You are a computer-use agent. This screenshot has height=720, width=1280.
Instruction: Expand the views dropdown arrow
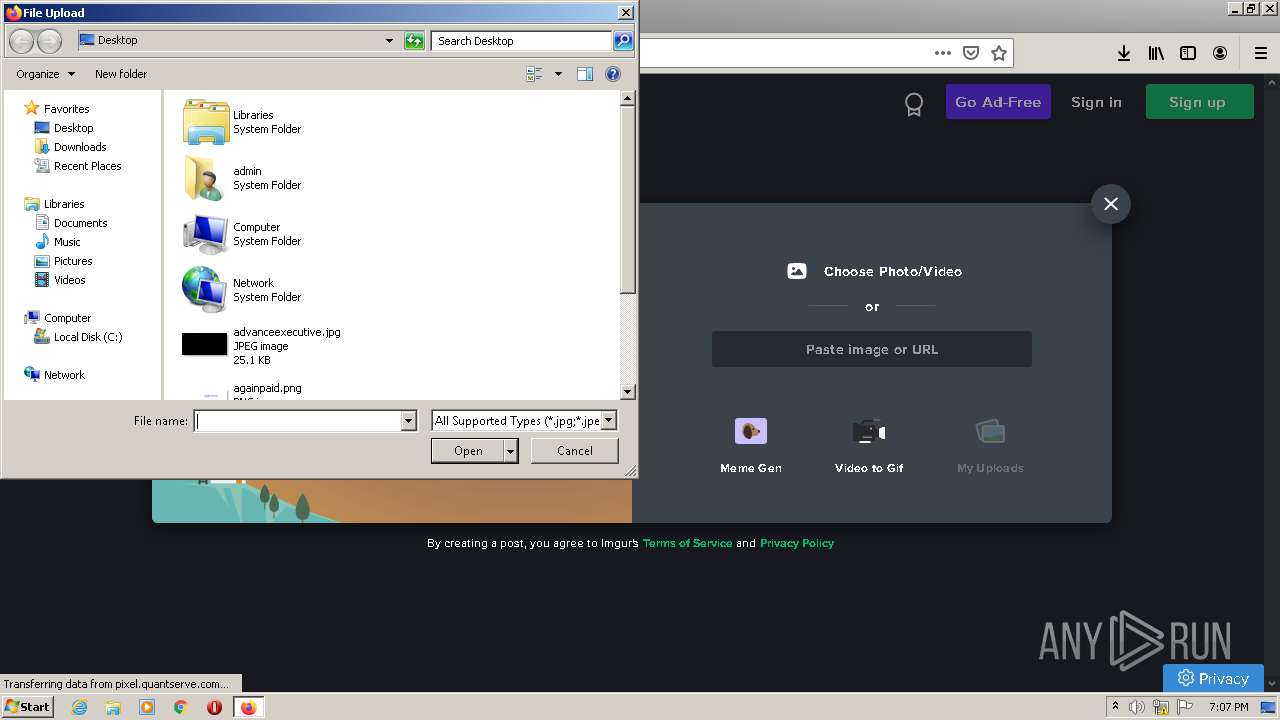[x=558, y=74]
